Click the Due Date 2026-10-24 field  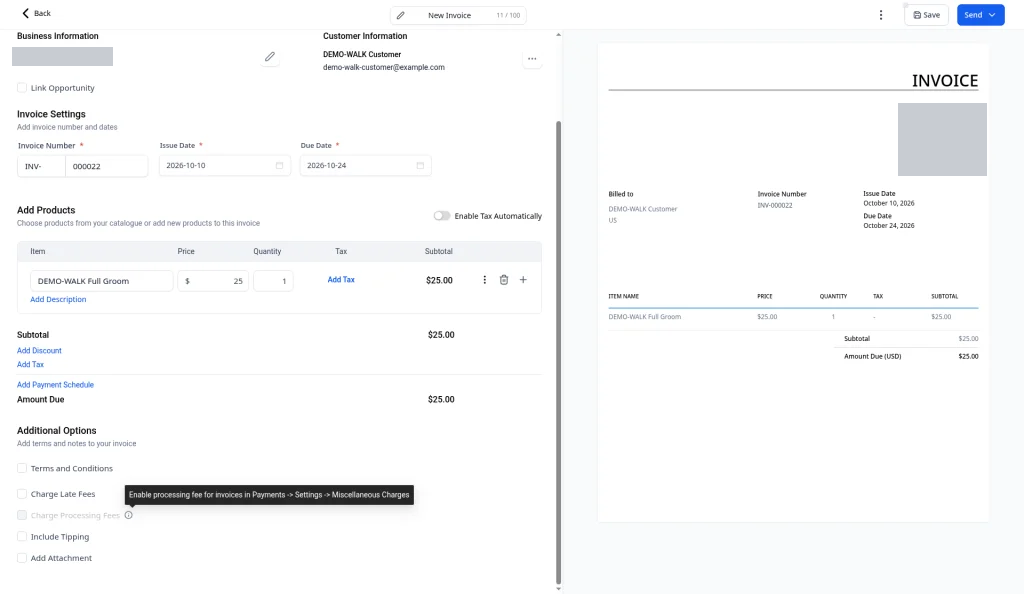[x=366, y=166]
